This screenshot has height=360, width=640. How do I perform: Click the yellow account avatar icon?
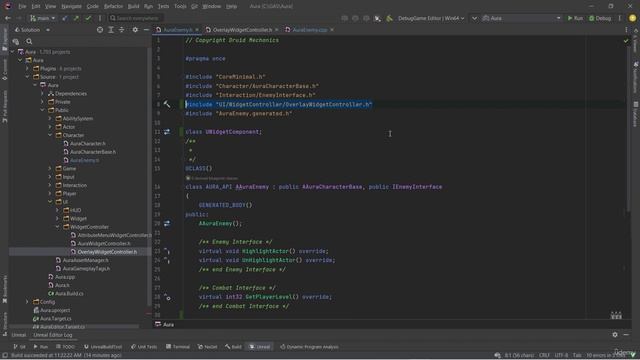[x=632, y=18]
